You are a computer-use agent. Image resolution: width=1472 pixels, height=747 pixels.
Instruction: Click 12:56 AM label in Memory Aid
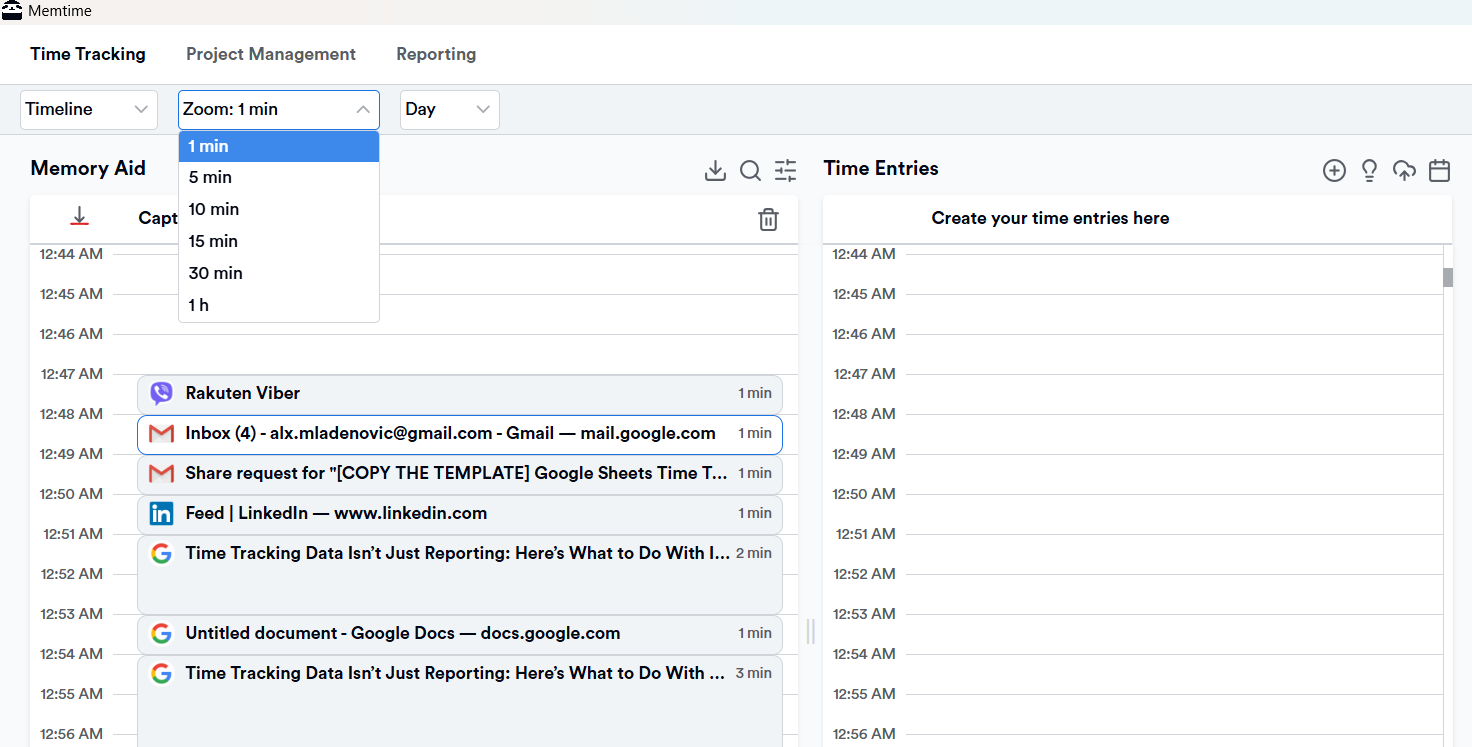[x=72, y=734]
